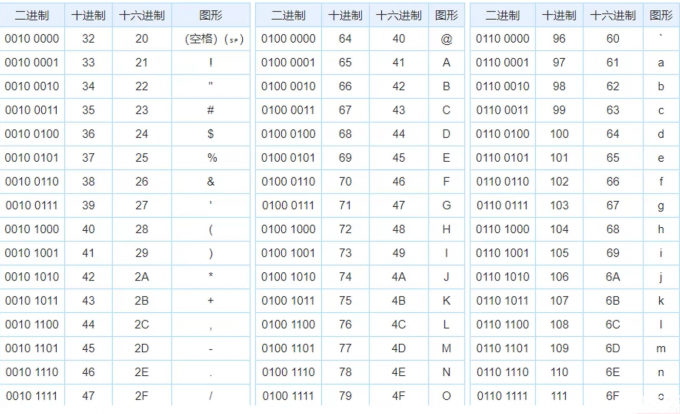Click hexadecimal value 26
Viewport: 680px width, 414px height.
pyautogui.click(x=142, y=182)
